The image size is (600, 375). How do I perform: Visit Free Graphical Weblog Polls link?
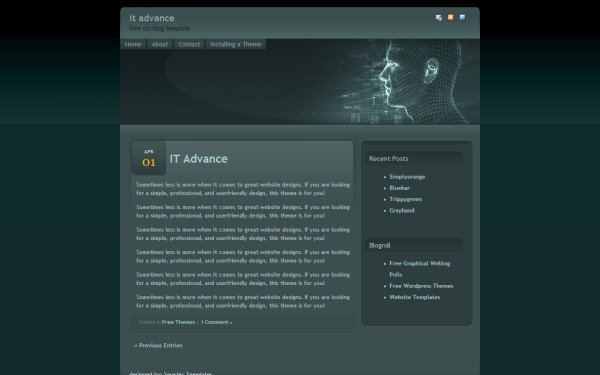[x=420, y=269]
